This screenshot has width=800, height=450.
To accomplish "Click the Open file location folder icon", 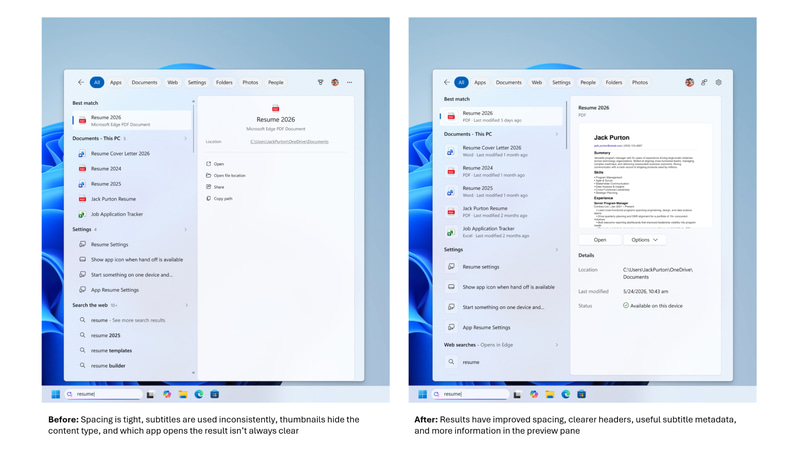I will coord(208,175).
